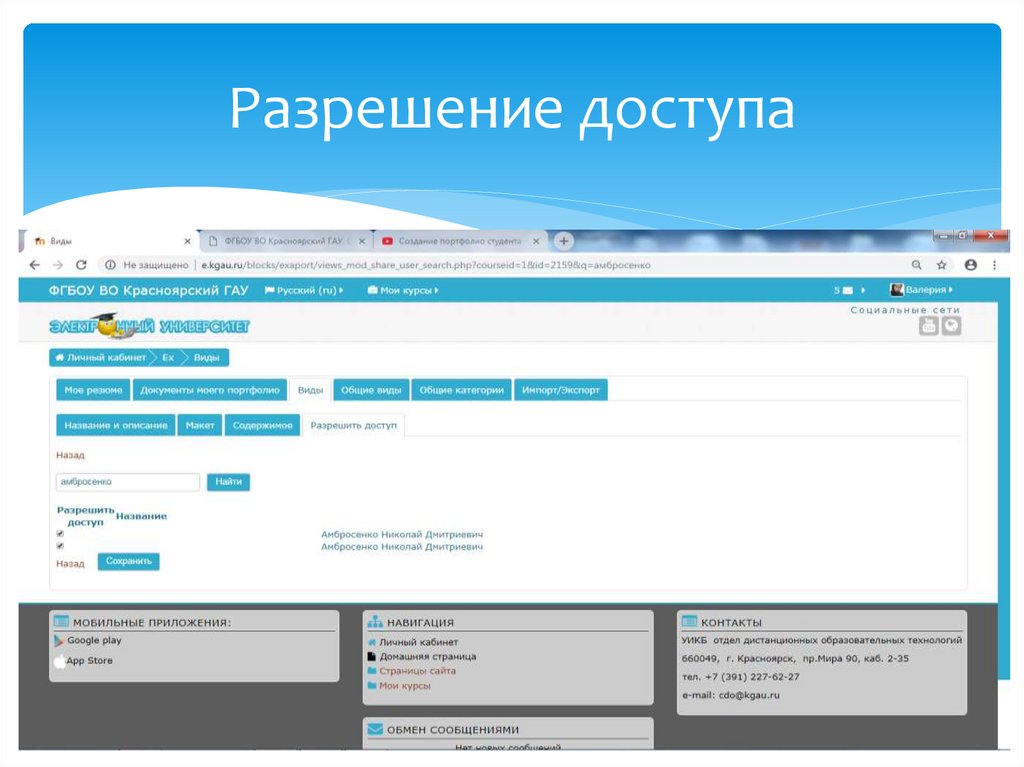Open the Импорт/Экспорт tab
The height and width of the screenshot is (767, 1024).
point(564,390)
